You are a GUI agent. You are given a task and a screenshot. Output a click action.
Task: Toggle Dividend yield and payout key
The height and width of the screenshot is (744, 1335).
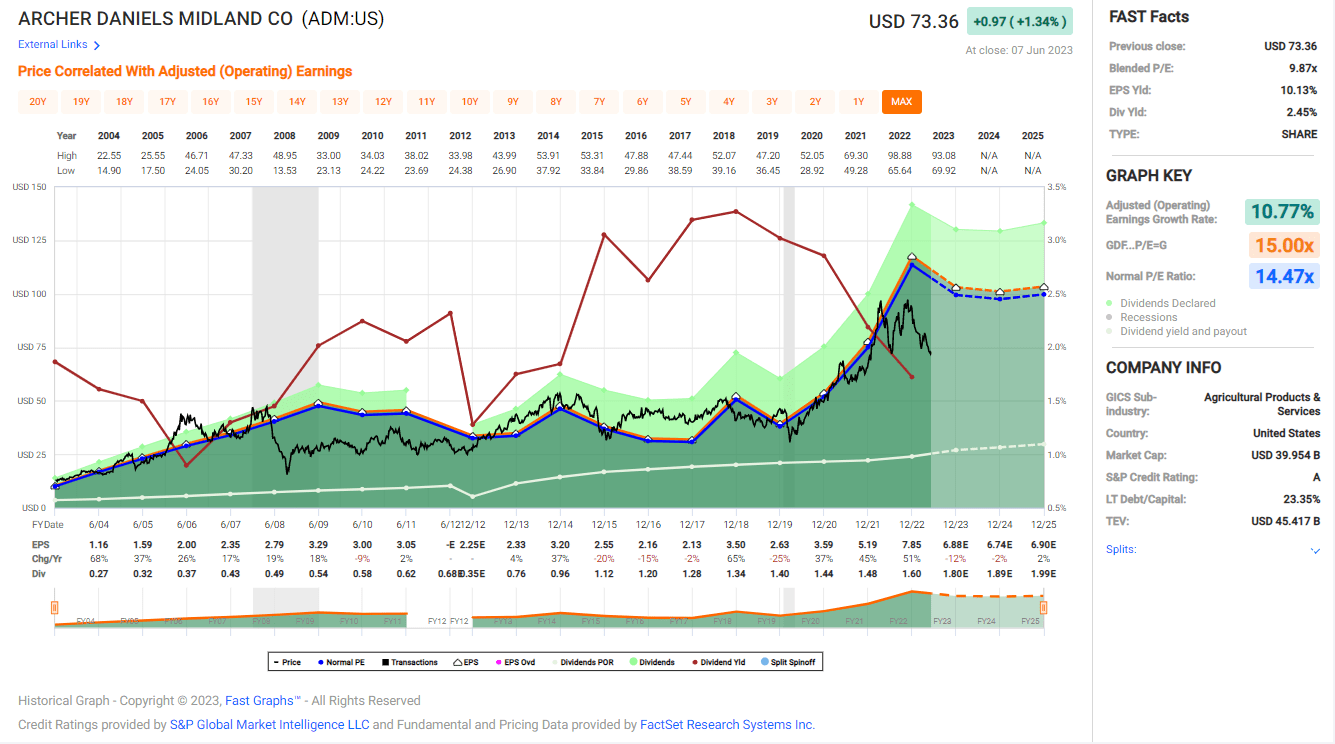click(1176, 331)
